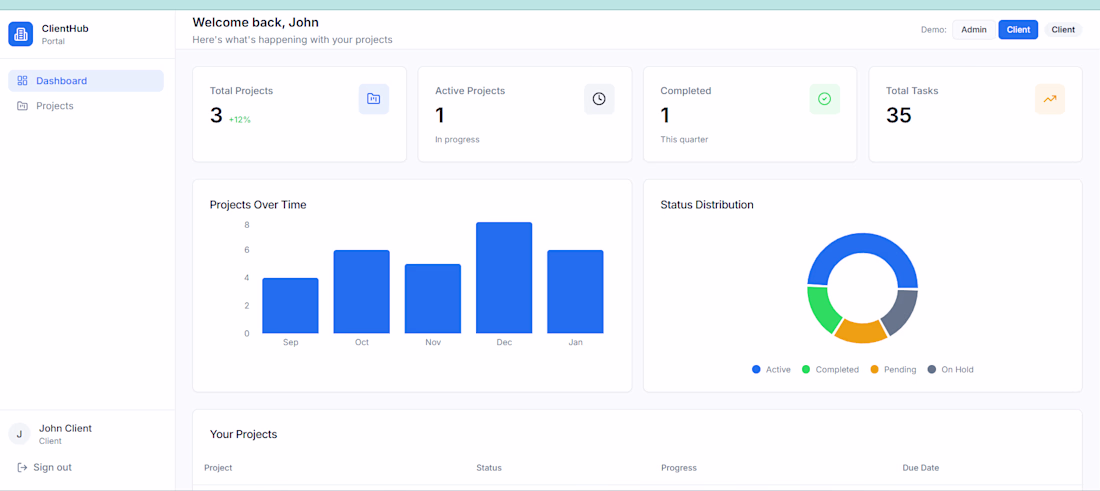Click the Jan bar in chart
Viewport: 1100px width, 491px height.
coord(575,292)
